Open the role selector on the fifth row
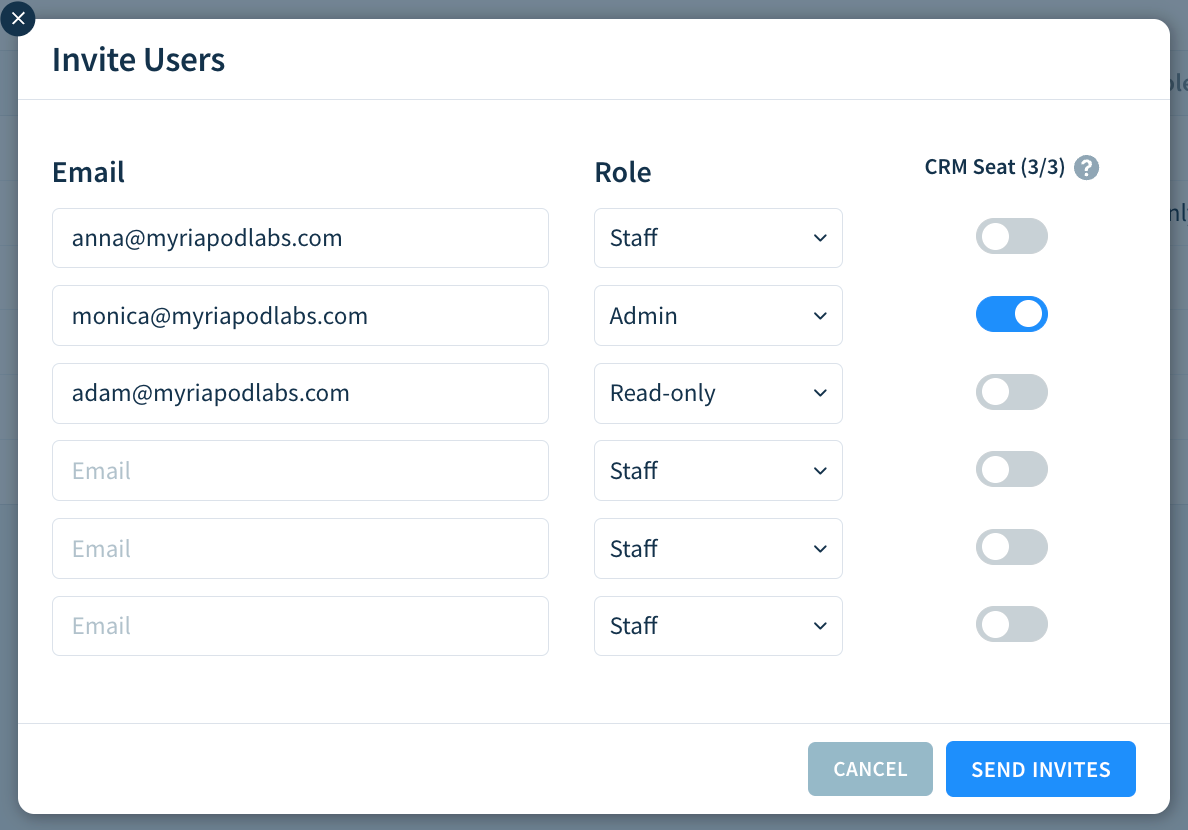This screenshot has width=1188, height=830. pos(718,548)
